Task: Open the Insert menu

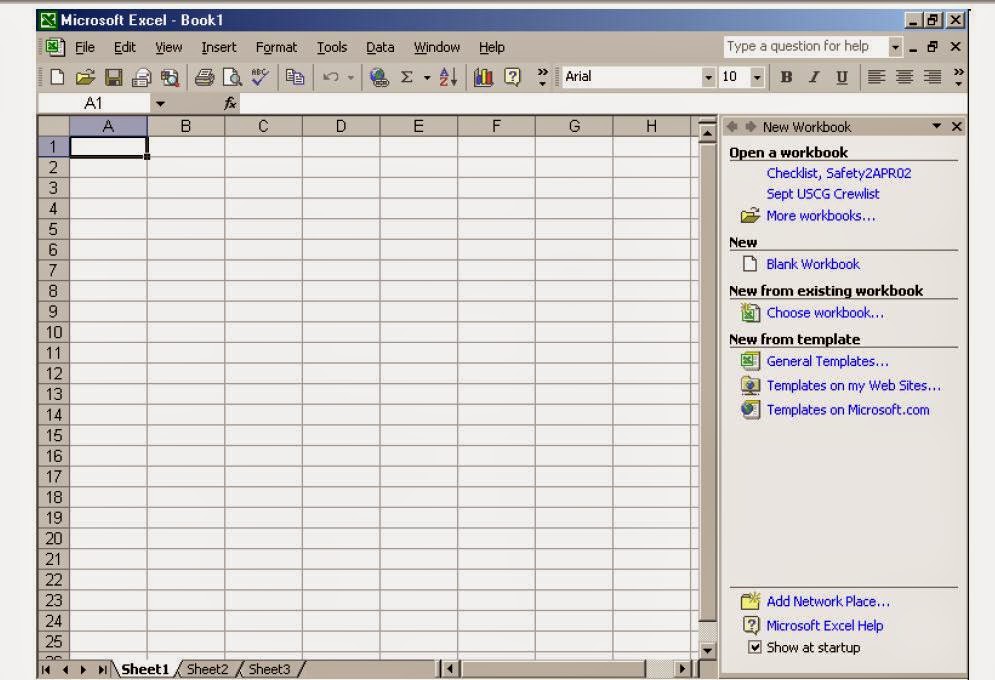Action: 218,47
